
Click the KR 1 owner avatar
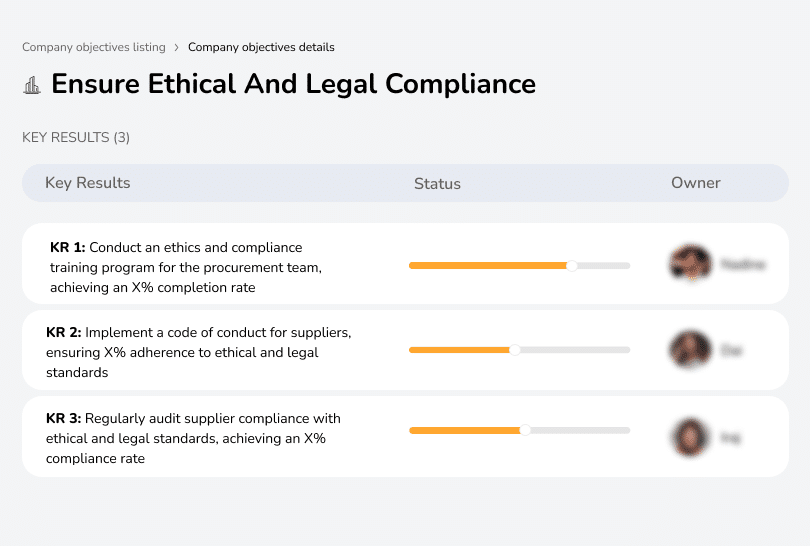tap(691, 263)
